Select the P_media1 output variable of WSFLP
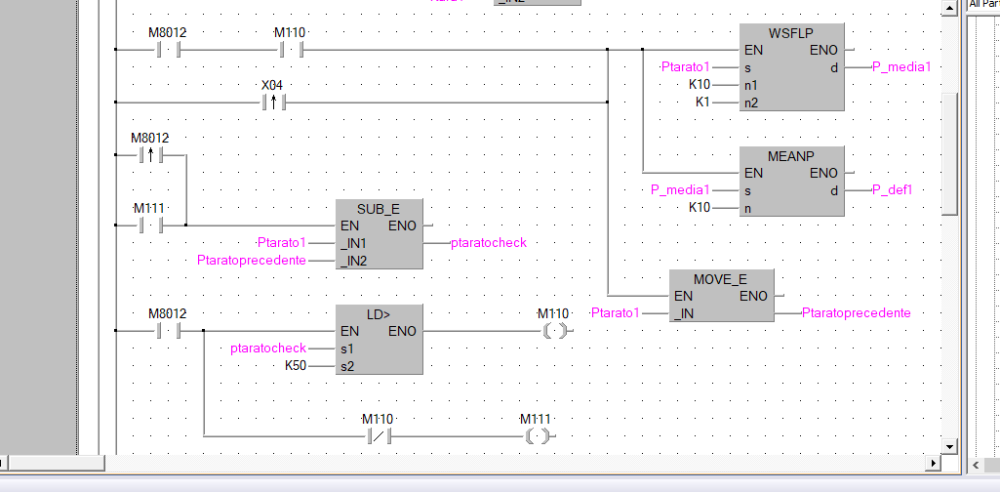The height and width of the screenshot is (492, 1000). (x=901, y=67)
